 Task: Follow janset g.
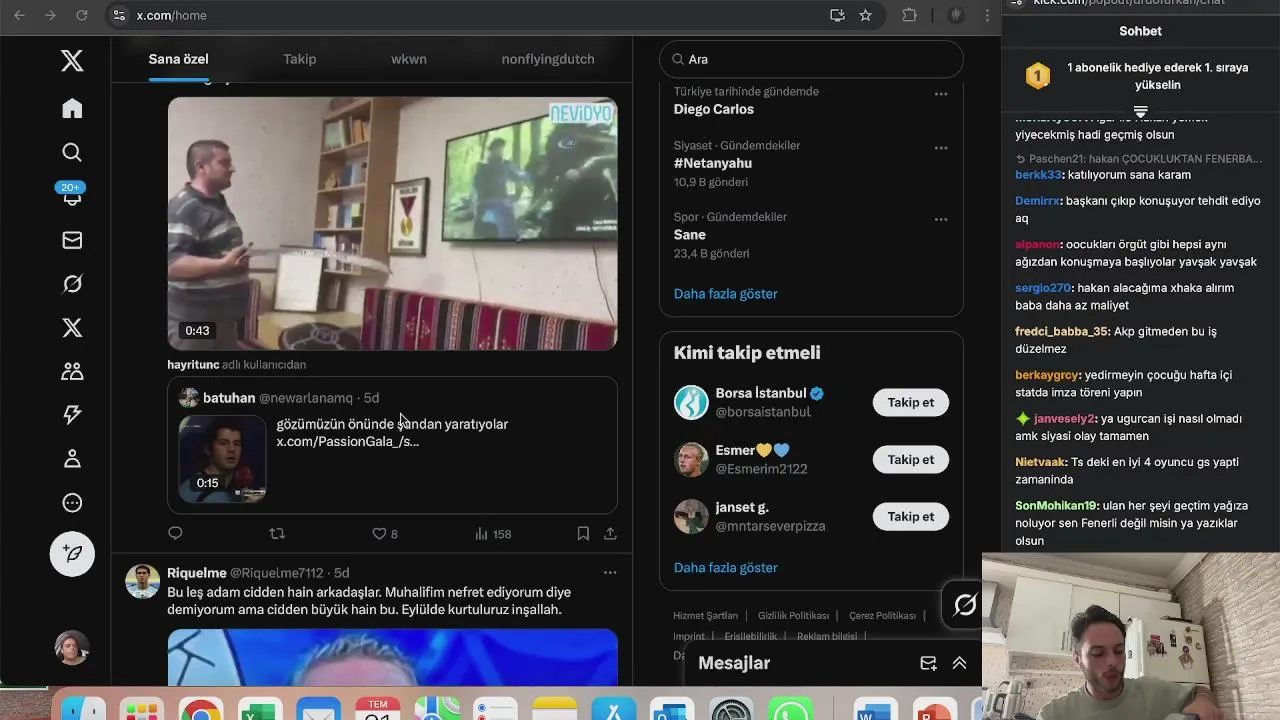point(910,516)
